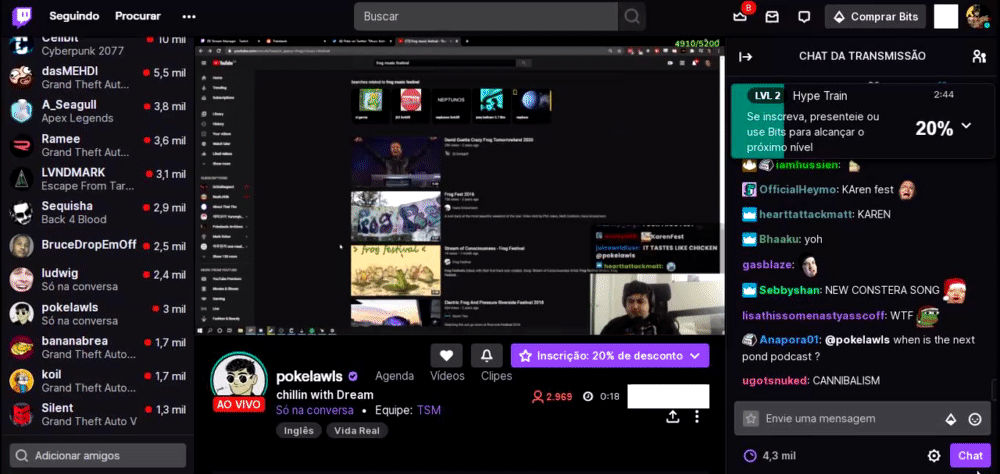Open dasMEHDI avatar in sidebar
1000x474 pixels.
(x=21, y=77)
